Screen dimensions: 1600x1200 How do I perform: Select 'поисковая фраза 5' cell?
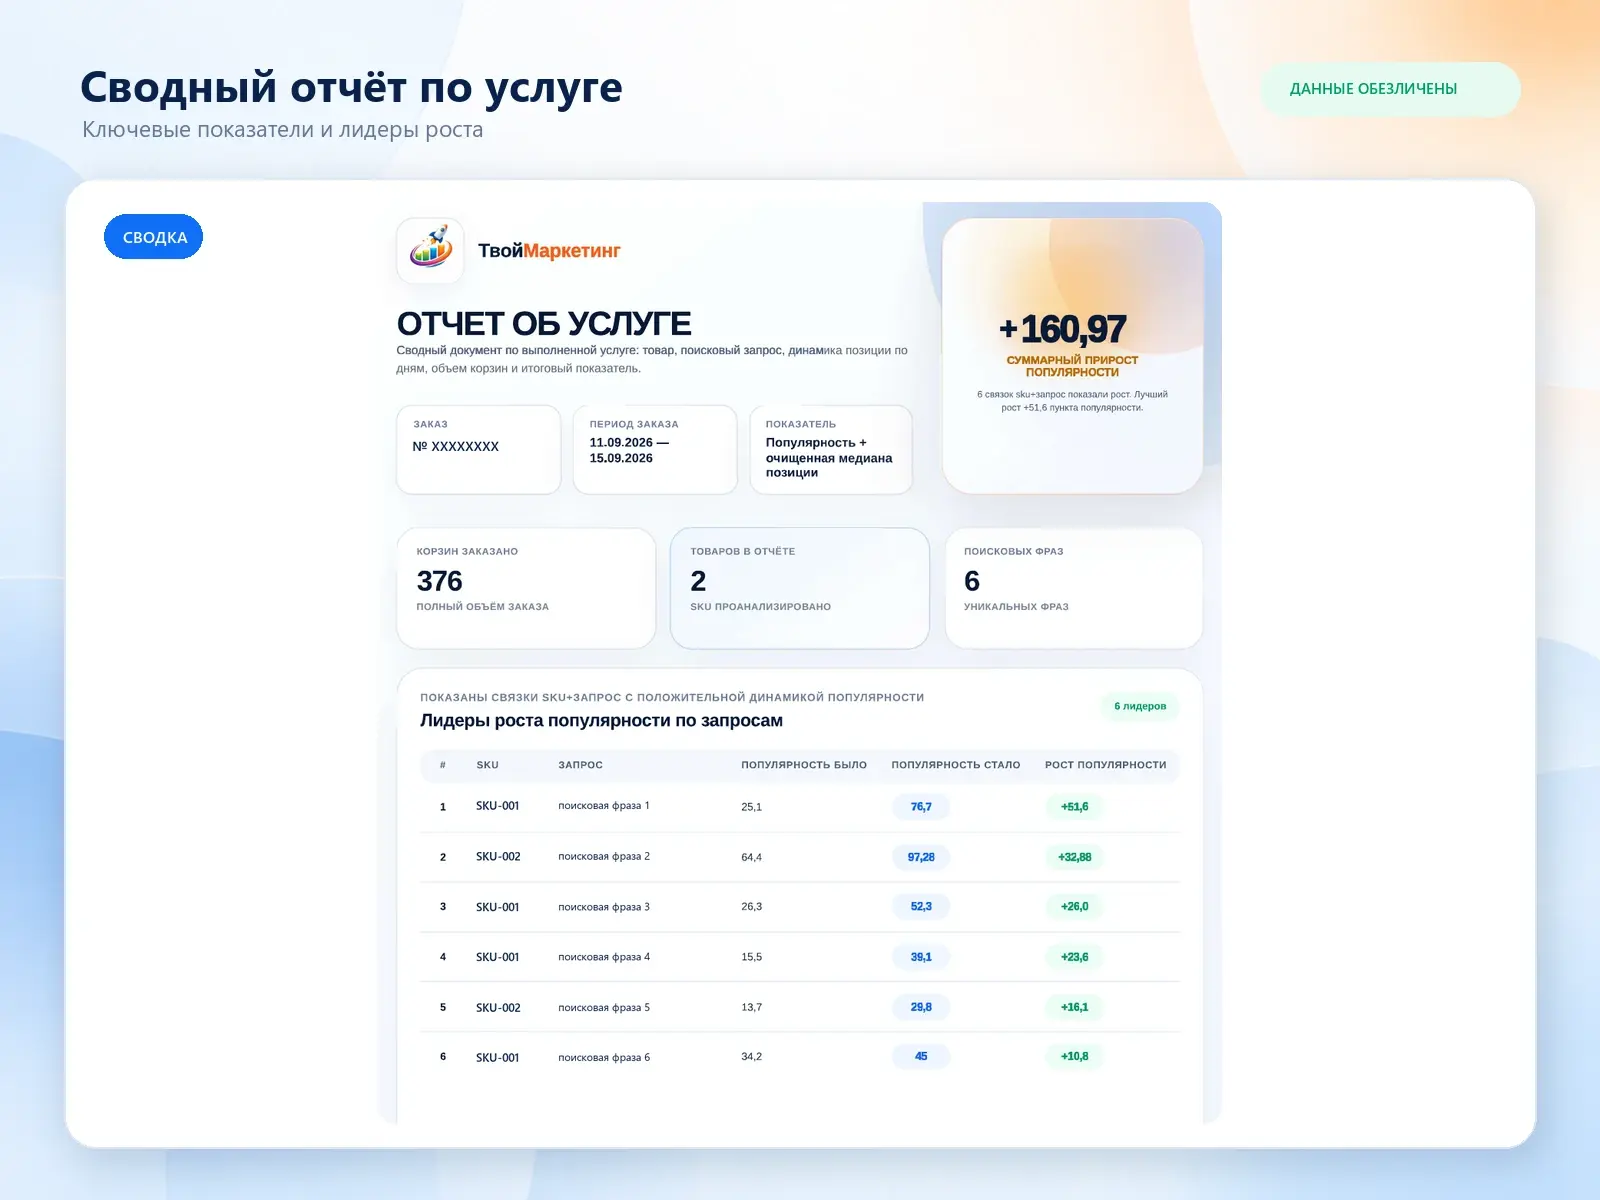(604, 1008)
